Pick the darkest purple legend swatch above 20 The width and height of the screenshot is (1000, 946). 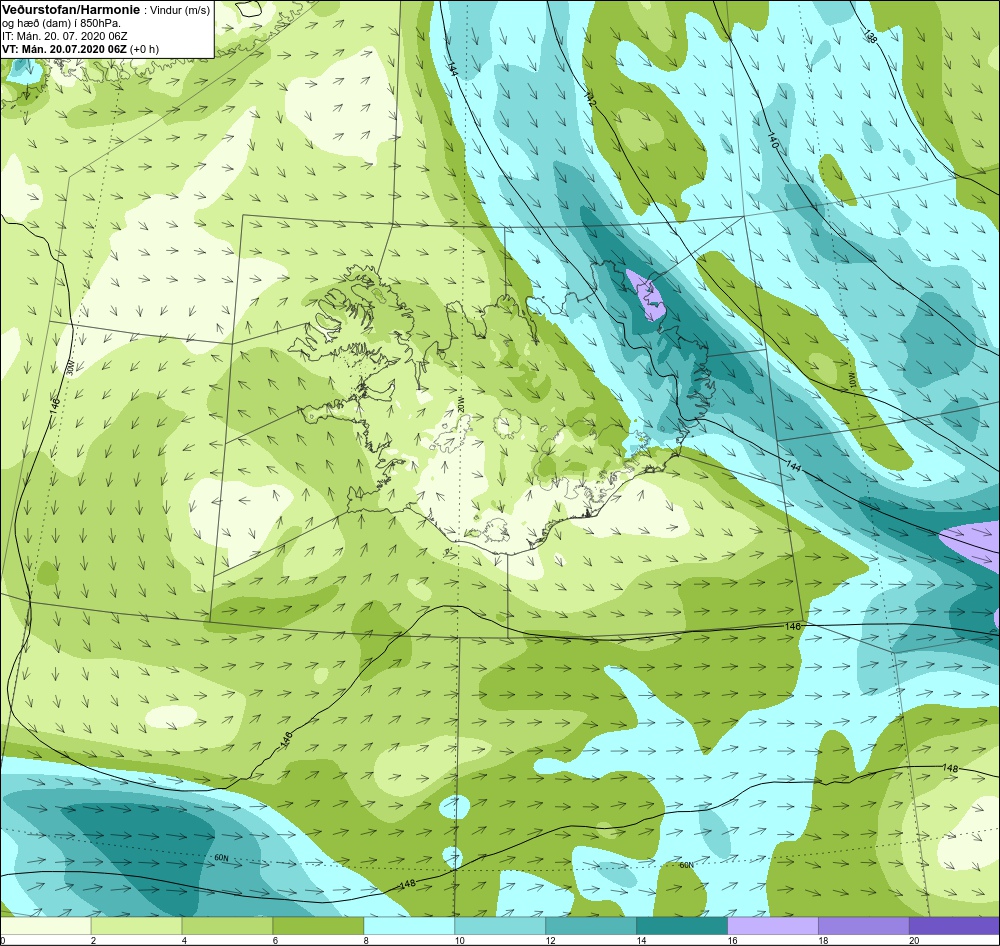[x=954, y=926]
